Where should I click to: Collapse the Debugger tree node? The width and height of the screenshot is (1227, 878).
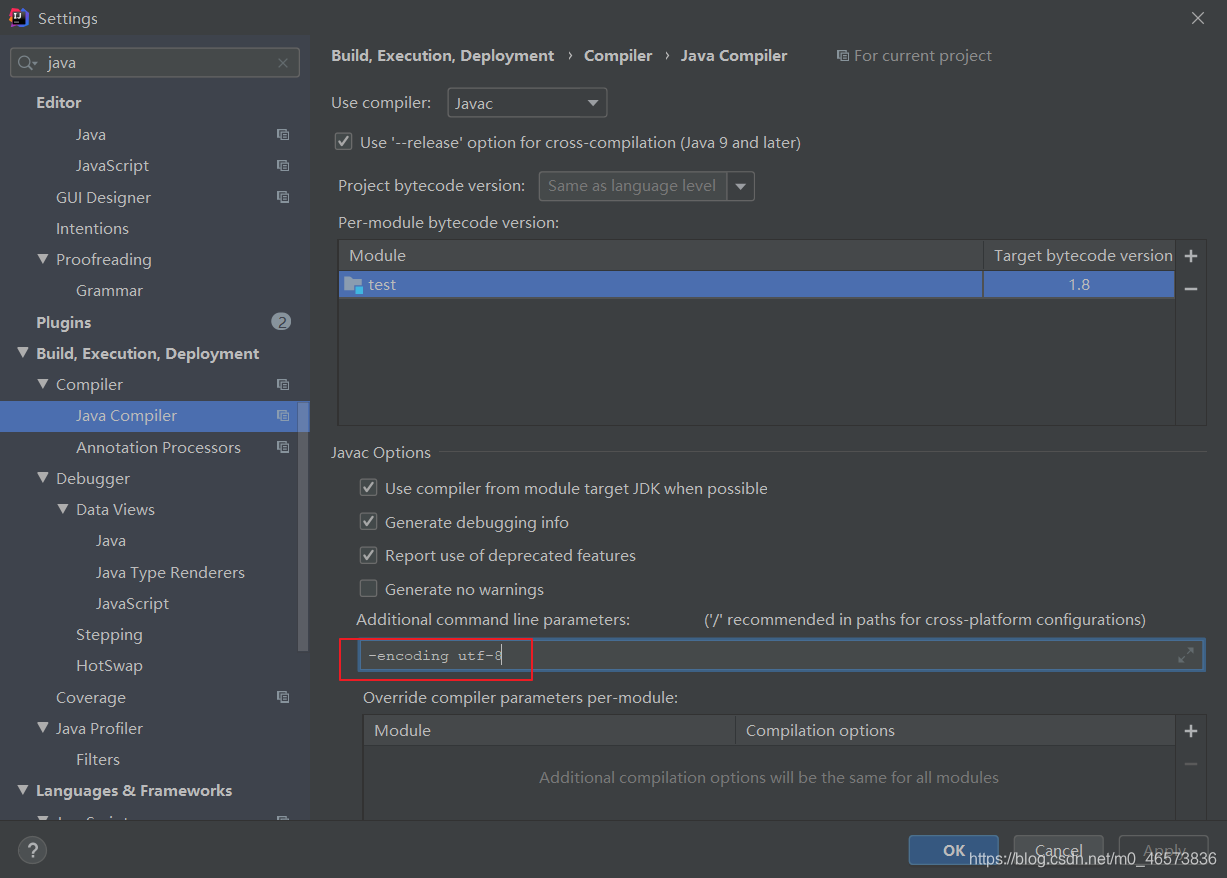tap(43, 478)
